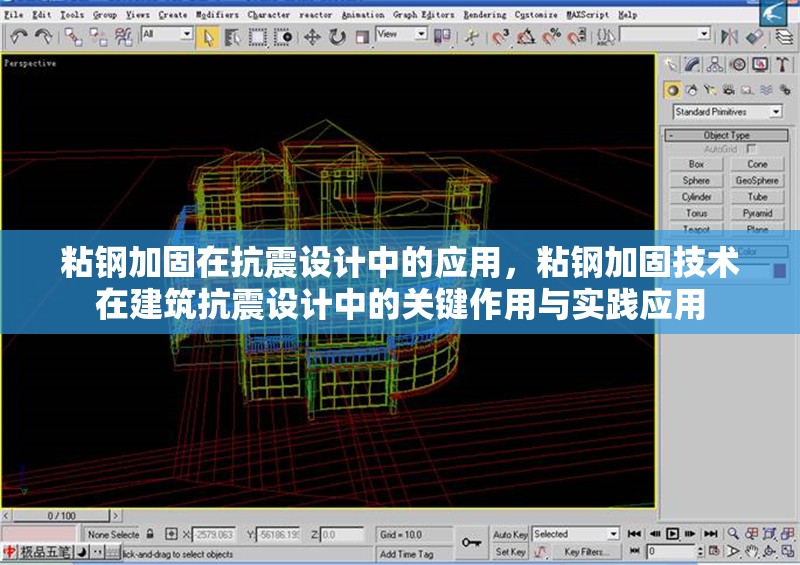This screenshot has width=800, height=565.
Task: Activate the Select and Rotate tool
Action: (337, 36)
